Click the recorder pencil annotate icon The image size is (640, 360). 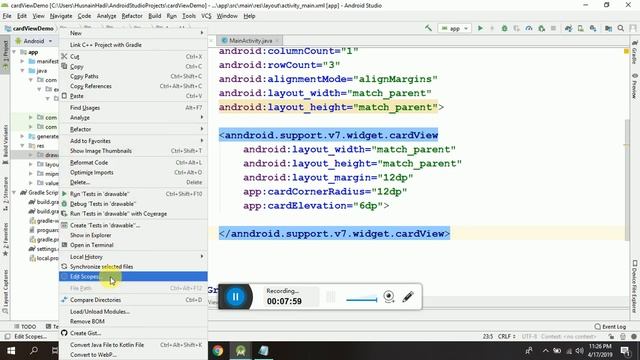pyautogui.click(x=408, y=296)
